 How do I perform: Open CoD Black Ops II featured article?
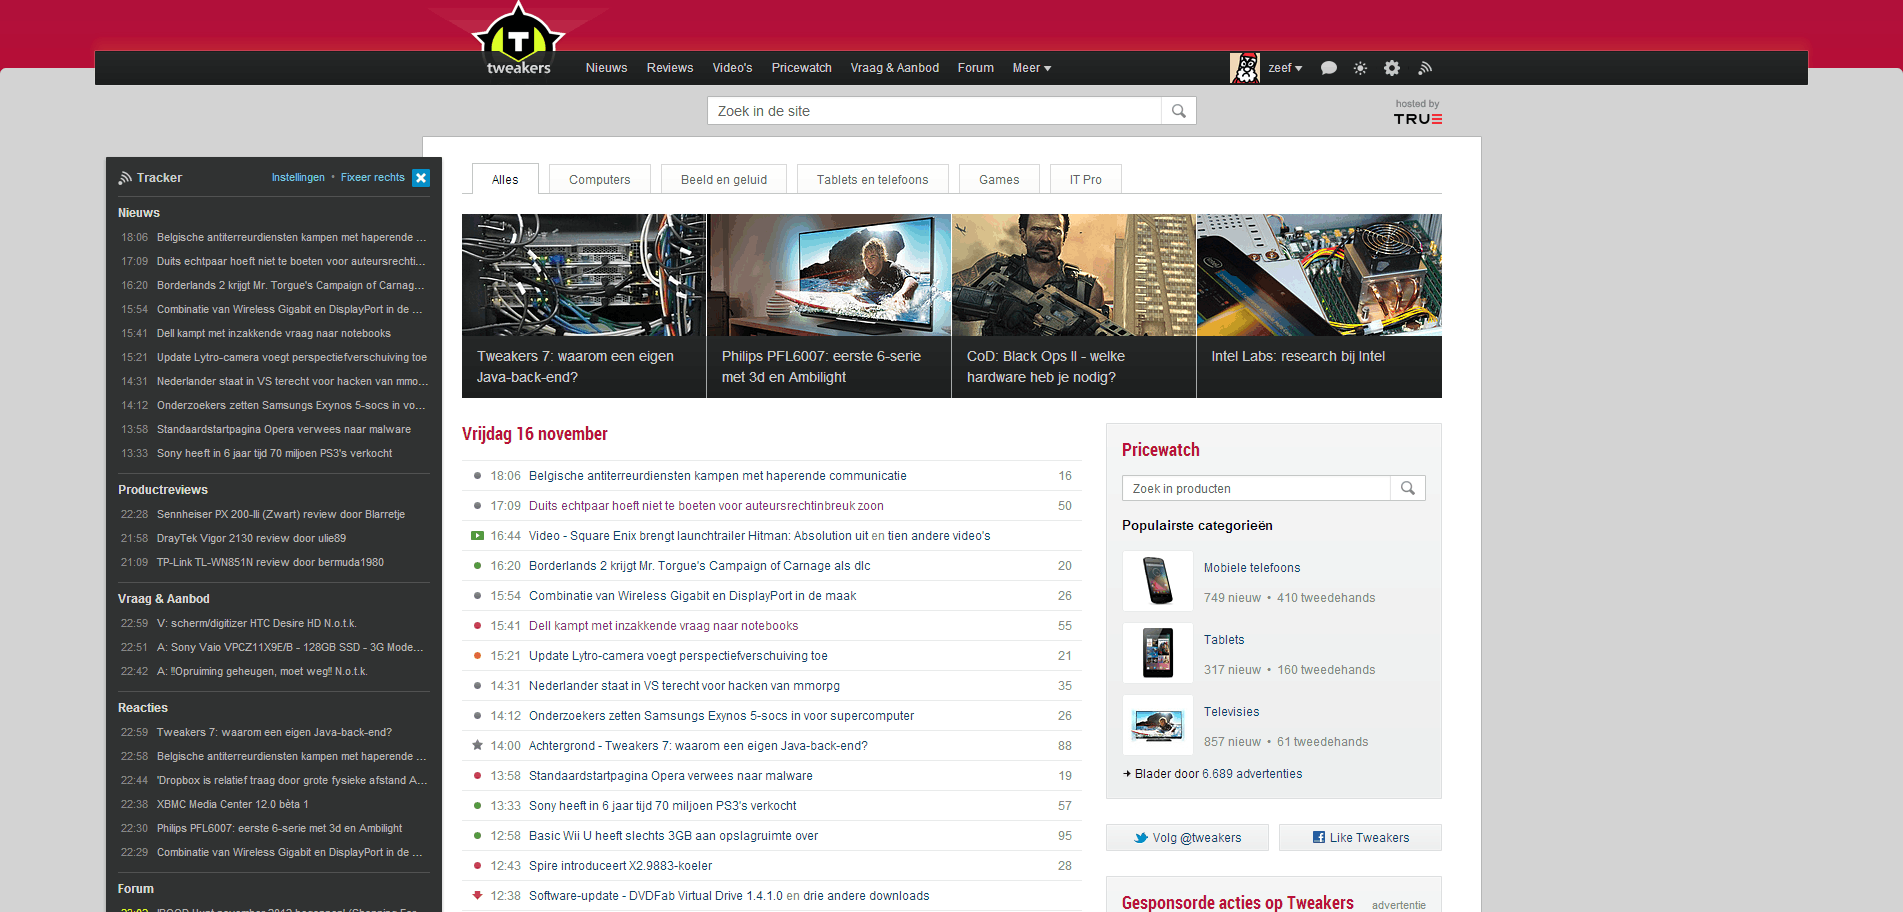pyautogui.click(x=1074, y=306)
